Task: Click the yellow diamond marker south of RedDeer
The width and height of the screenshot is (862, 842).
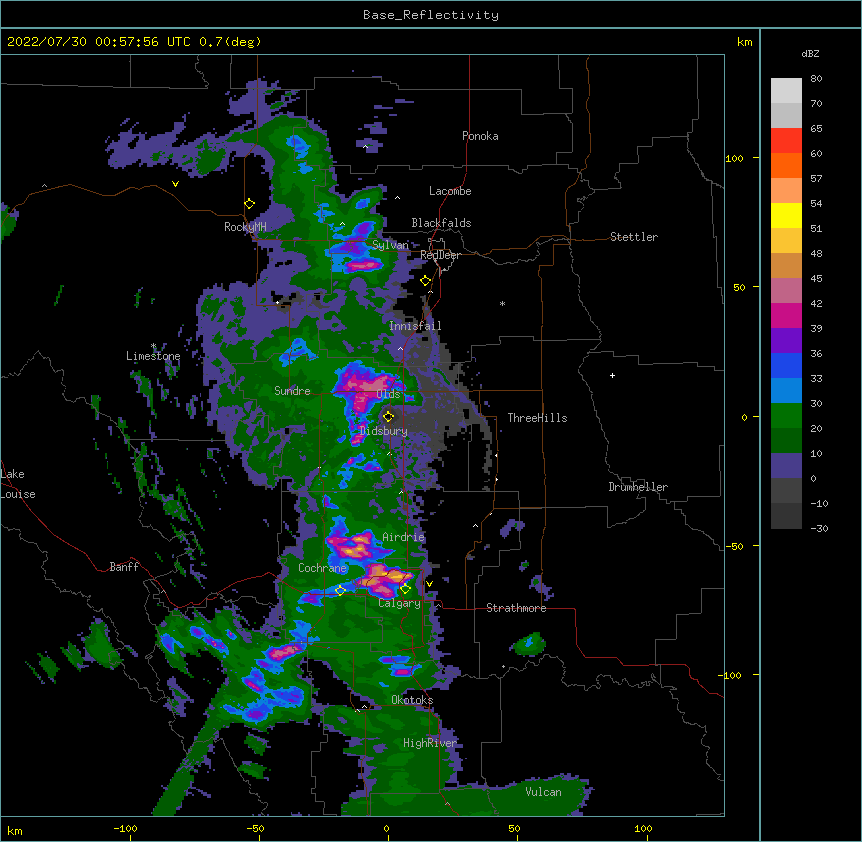Action: coord(426,281)
